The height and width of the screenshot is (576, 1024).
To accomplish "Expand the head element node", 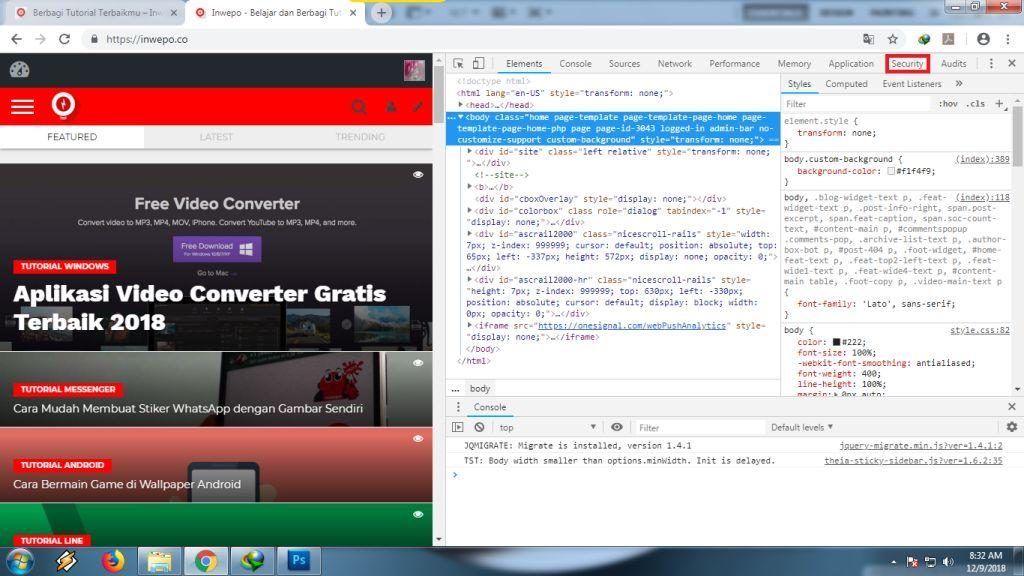I will click(461, 104).
